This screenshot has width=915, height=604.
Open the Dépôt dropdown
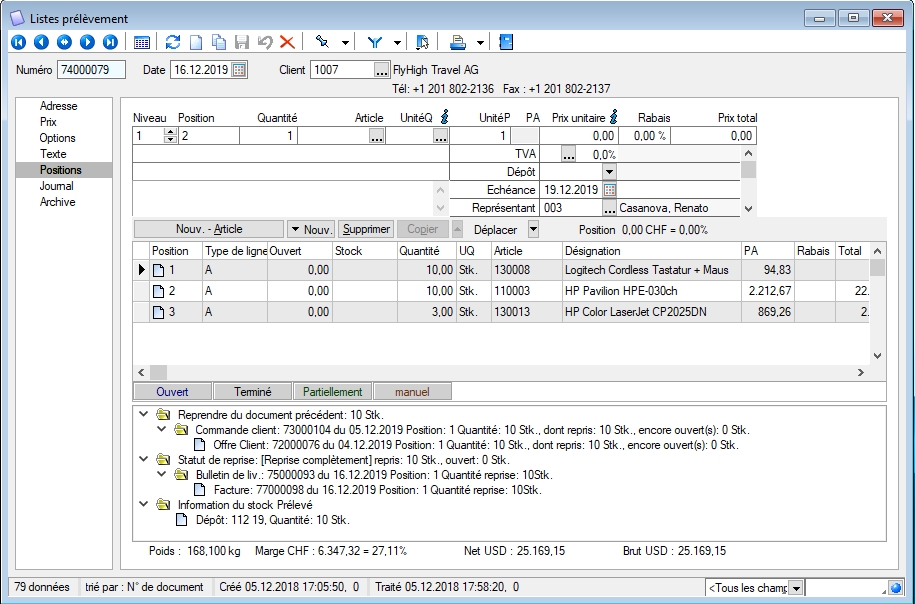click(608, 172)
